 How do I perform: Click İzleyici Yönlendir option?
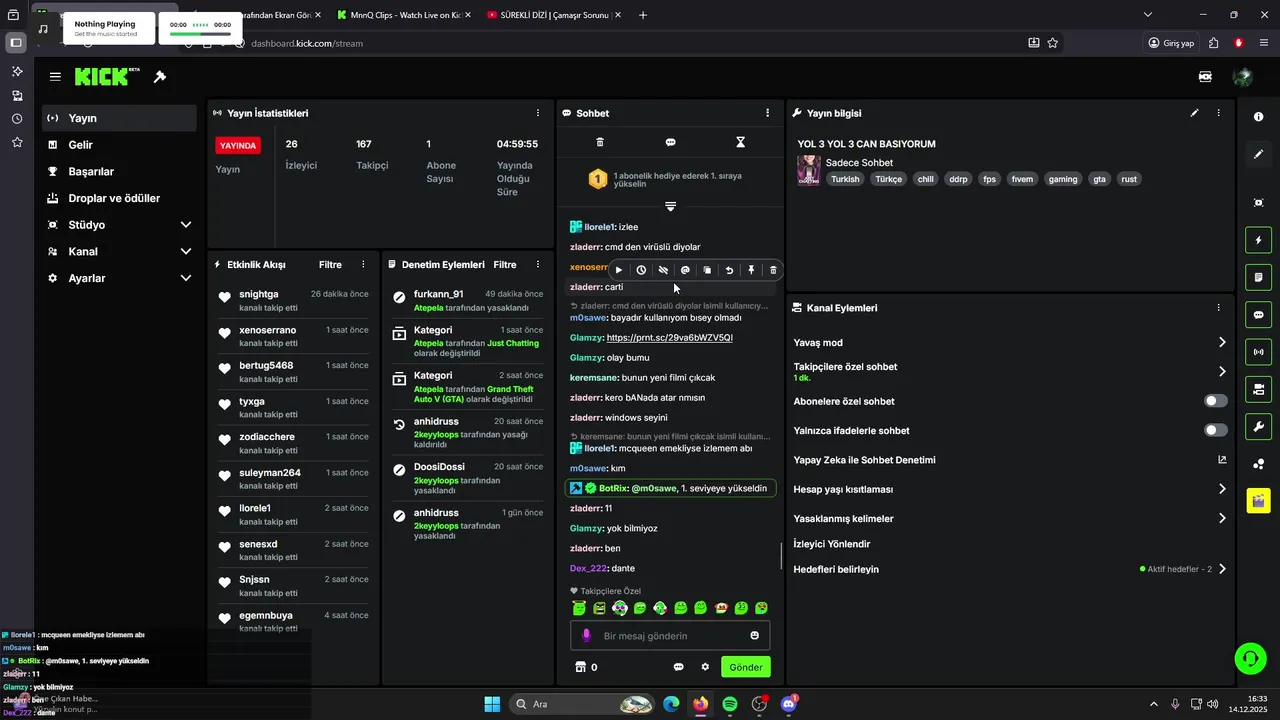(831, 544)
